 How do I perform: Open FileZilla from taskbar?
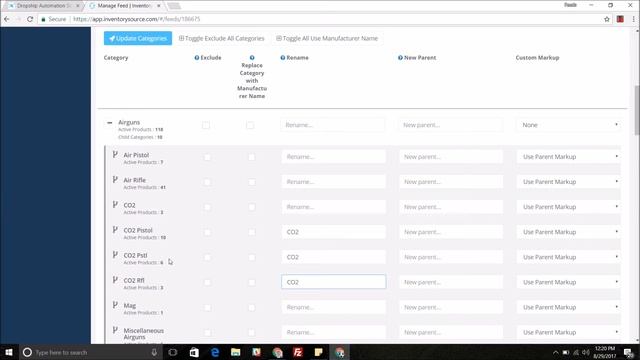298,352
